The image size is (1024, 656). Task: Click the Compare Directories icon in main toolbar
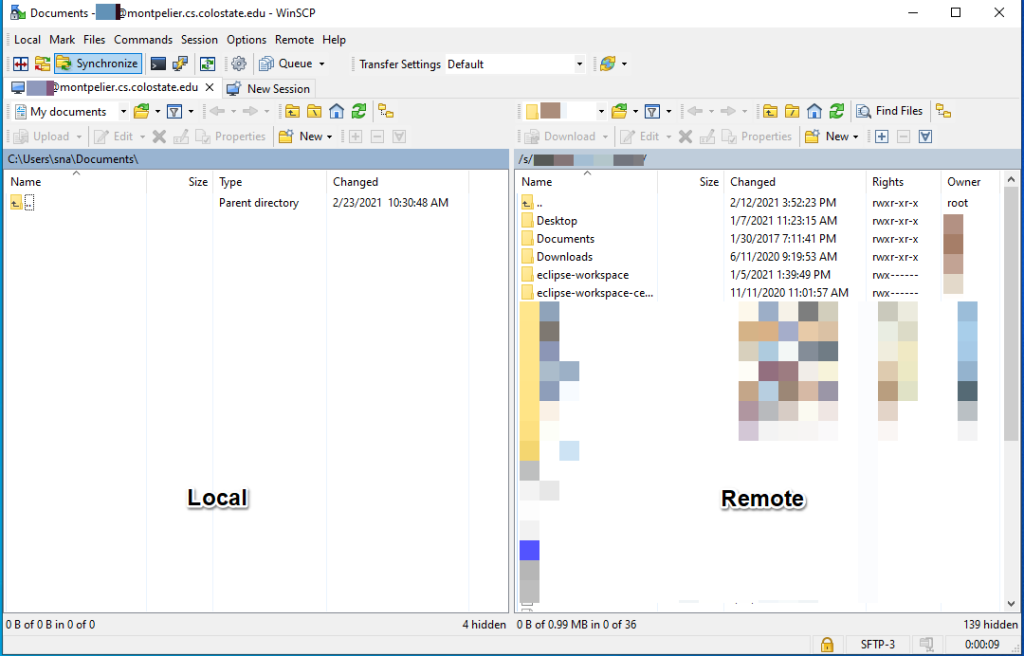[20, 64]
